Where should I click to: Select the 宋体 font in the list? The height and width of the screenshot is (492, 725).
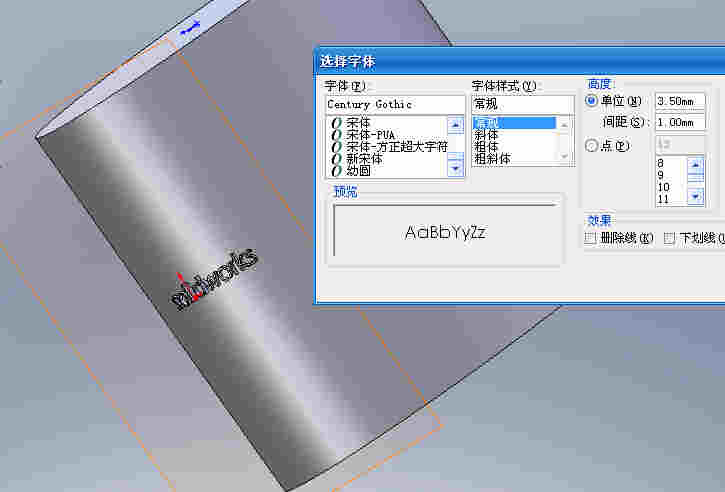(x=358, y=123)
